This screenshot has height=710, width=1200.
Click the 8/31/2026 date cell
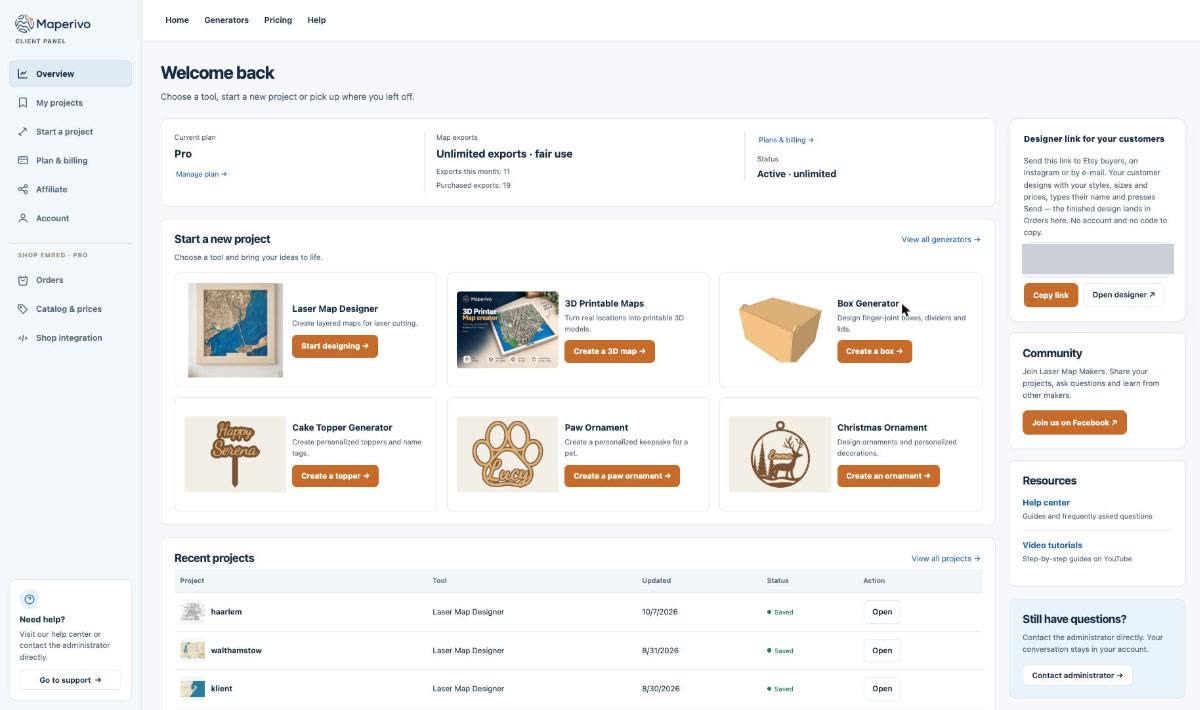pyautogui.click(x=660, y=651)
